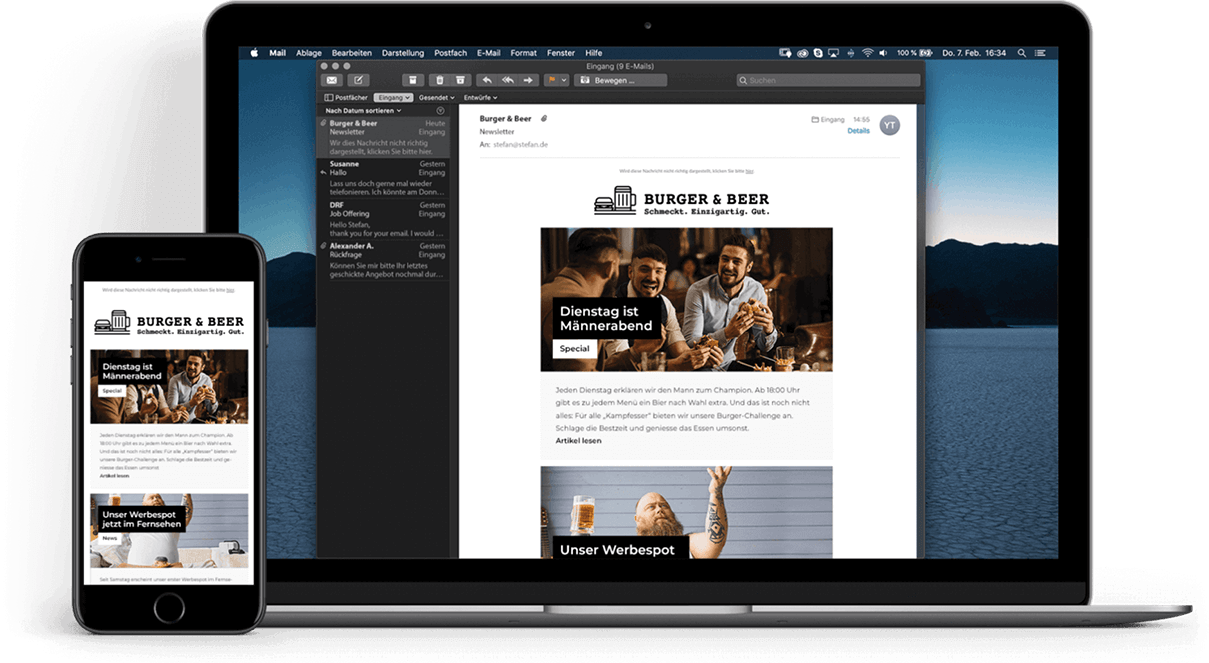Select Susanne's Hallo message
Viewport: 1209px width, 663px height.
coord(384,178)
